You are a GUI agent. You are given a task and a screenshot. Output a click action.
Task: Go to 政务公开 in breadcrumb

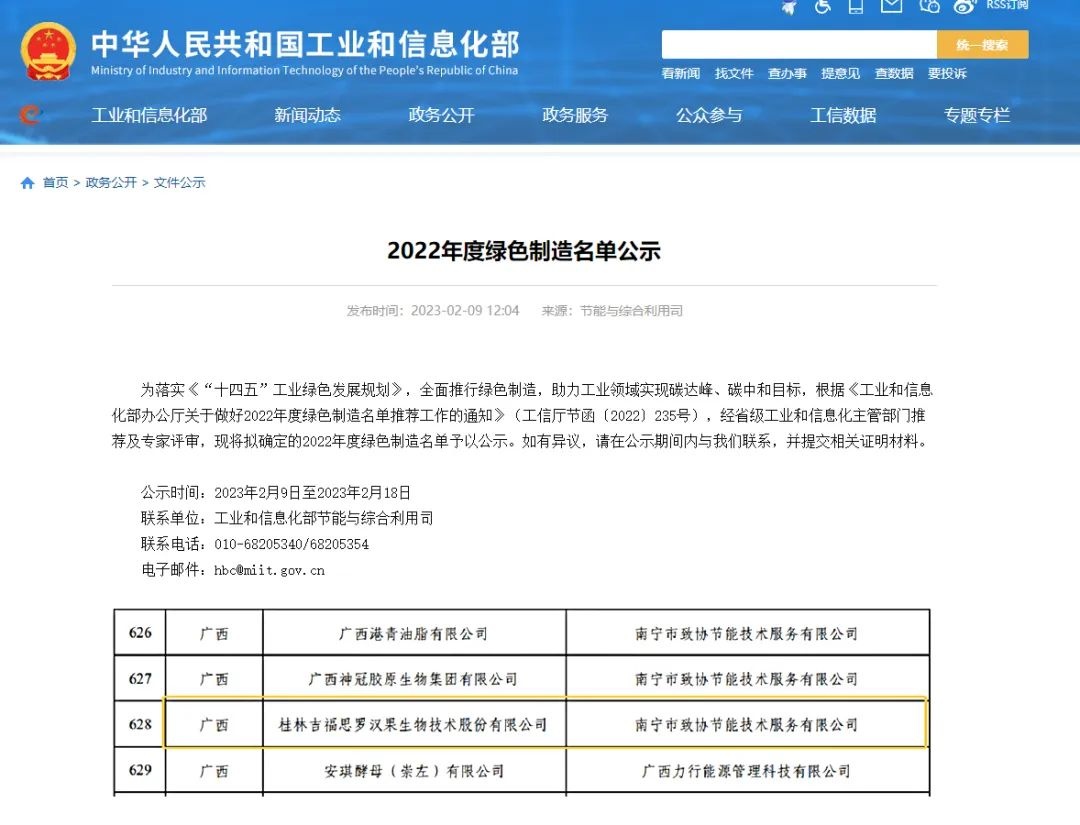point(111,182)
